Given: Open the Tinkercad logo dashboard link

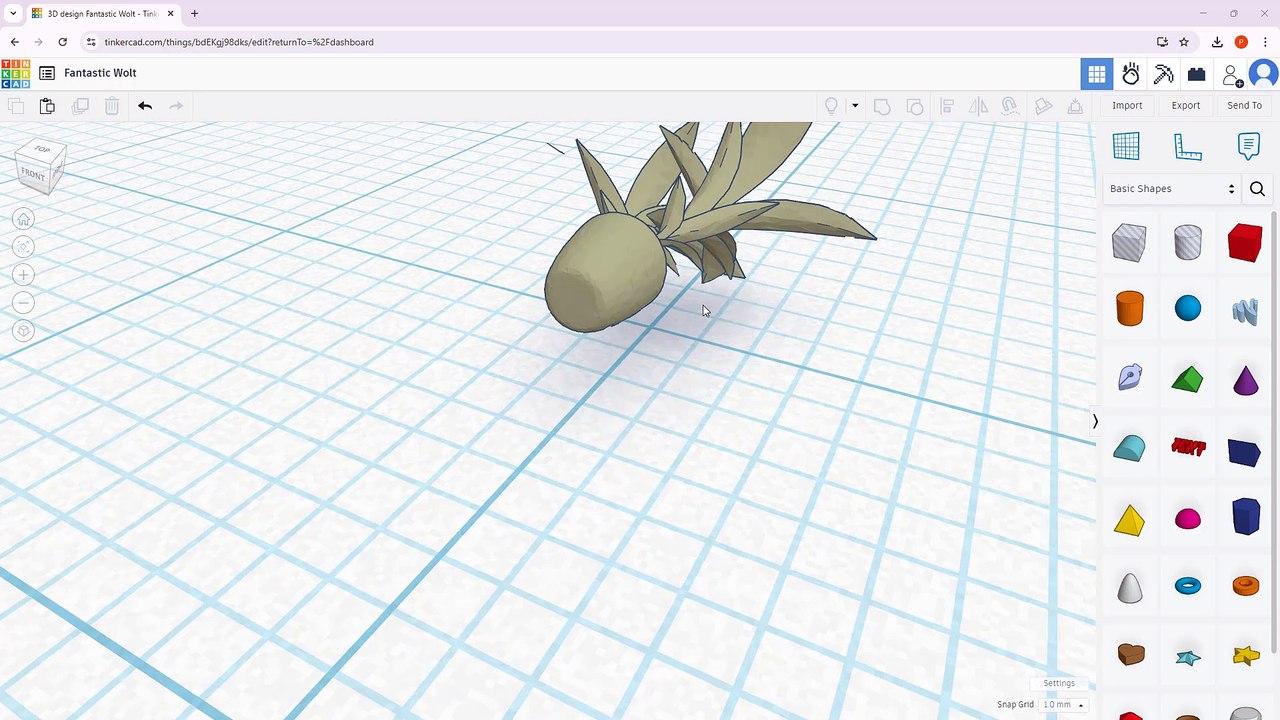Looking at the screenshot, I should (x=15, y=74).
